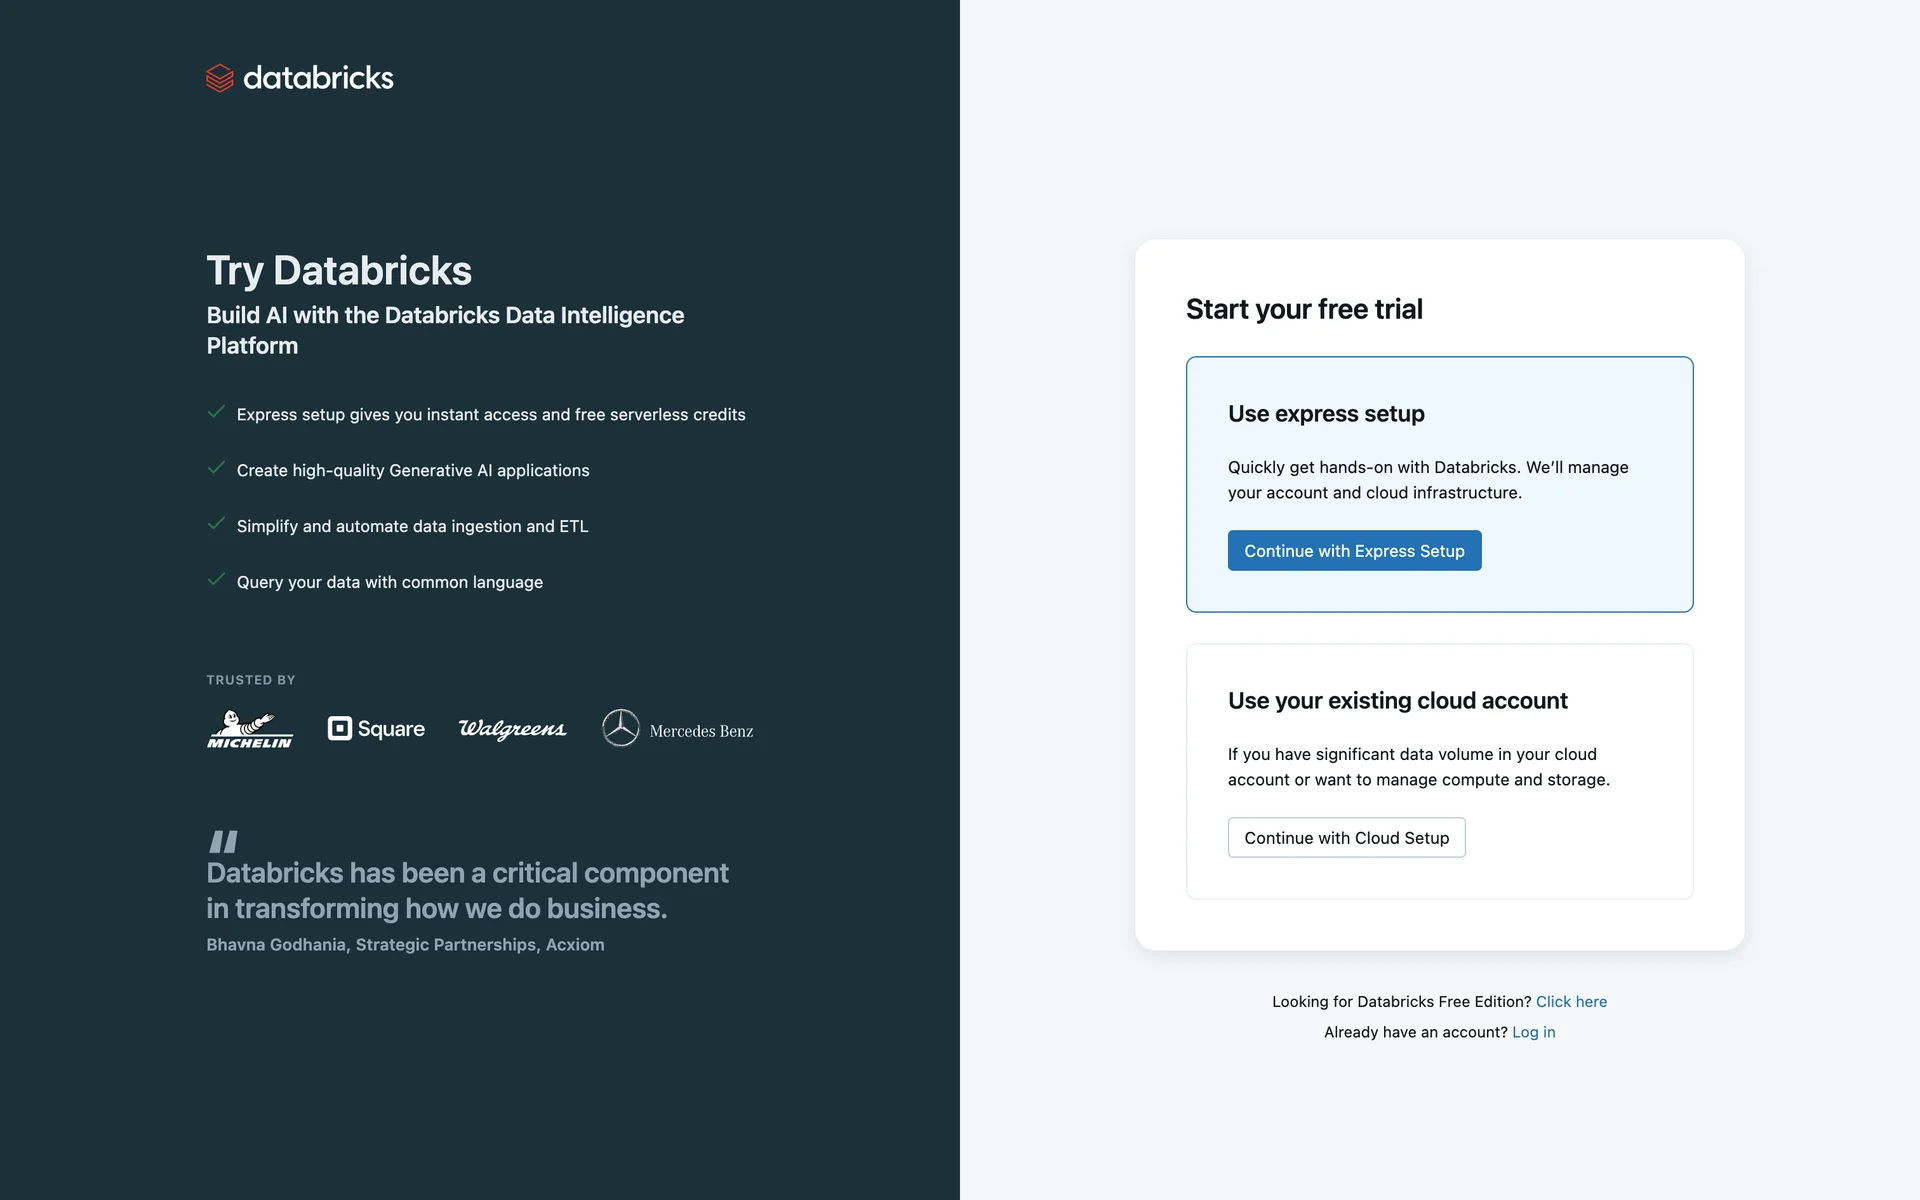Click the Start your free trial heading
The image size is (1920, 1200).
[1304, 310]
